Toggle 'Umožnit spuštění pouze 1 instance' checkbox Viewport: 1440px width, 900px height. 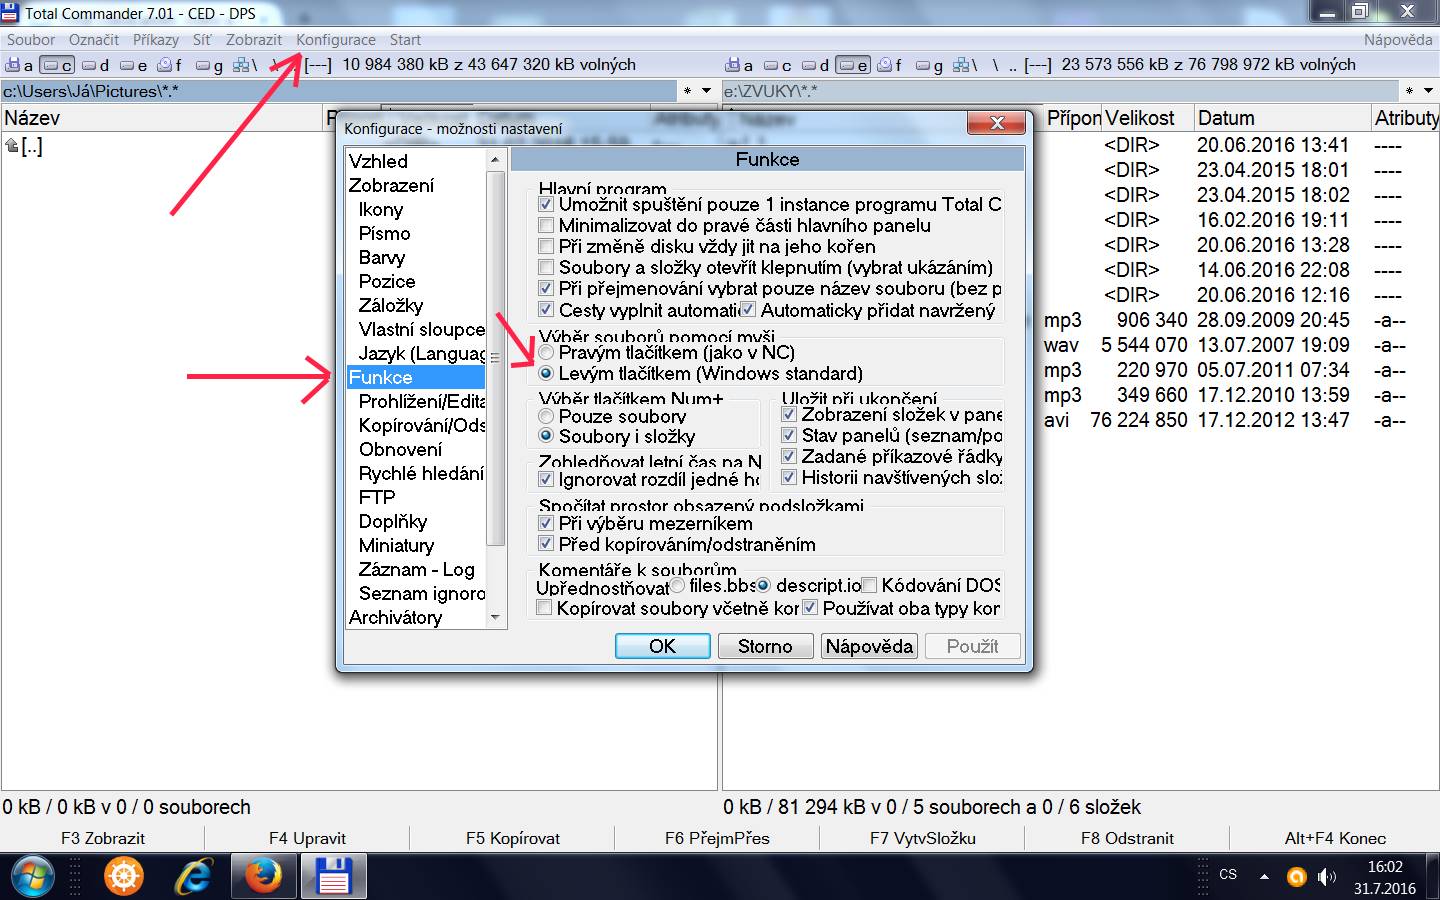(546, 204)
